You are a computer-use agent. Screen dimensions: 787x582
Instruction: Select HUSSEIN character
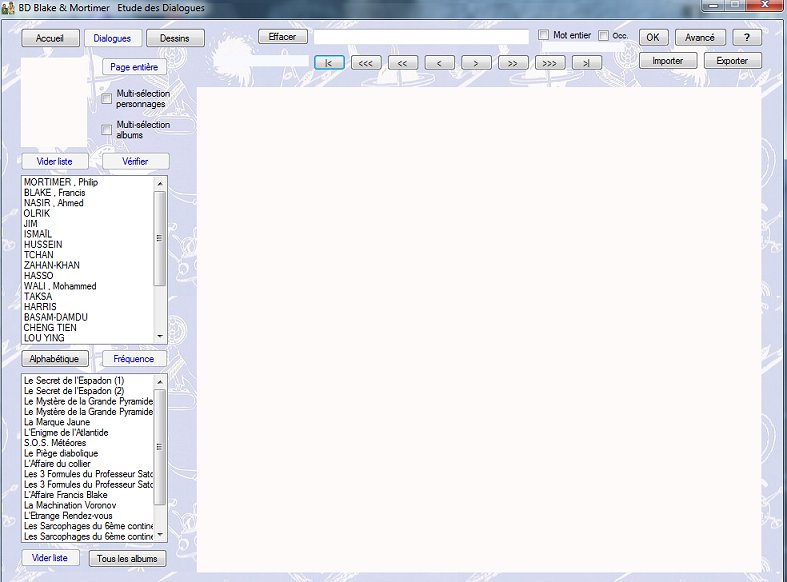88,244
